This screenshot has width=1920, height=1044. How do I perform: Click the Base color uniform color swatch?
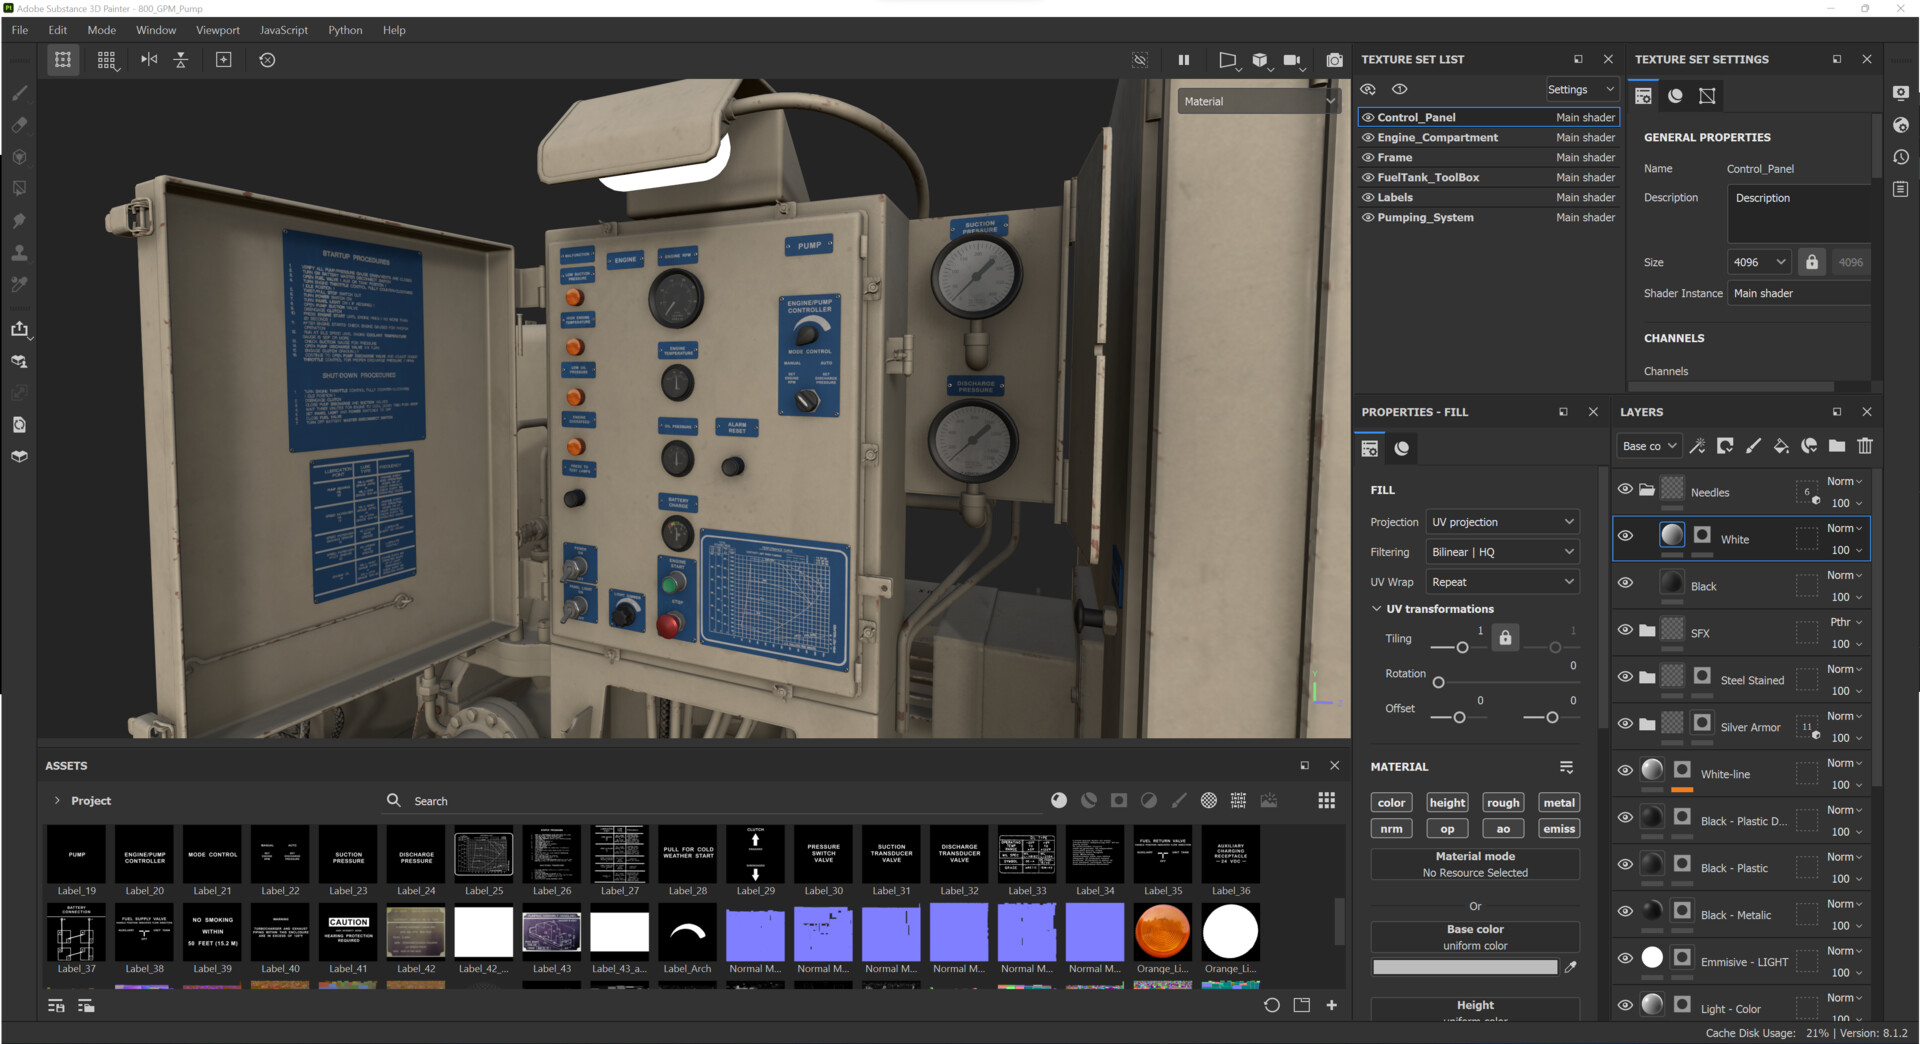[x=1465, y=967]
